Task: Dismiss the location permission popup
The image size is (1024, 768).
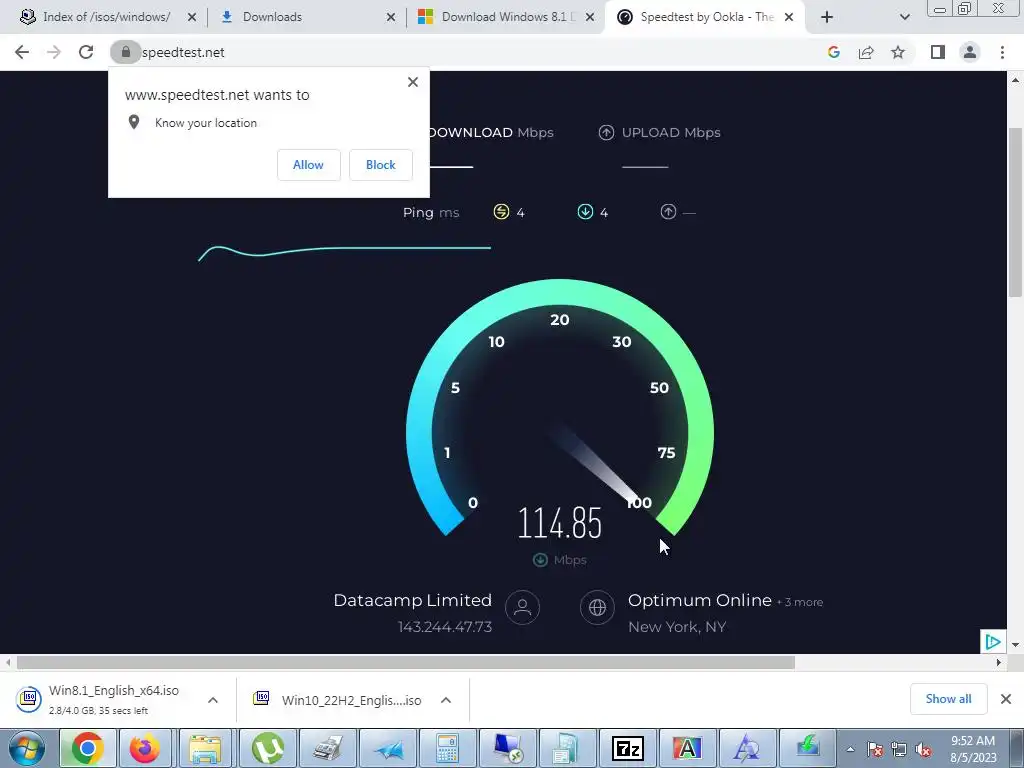Action: [x=413, y=82]
